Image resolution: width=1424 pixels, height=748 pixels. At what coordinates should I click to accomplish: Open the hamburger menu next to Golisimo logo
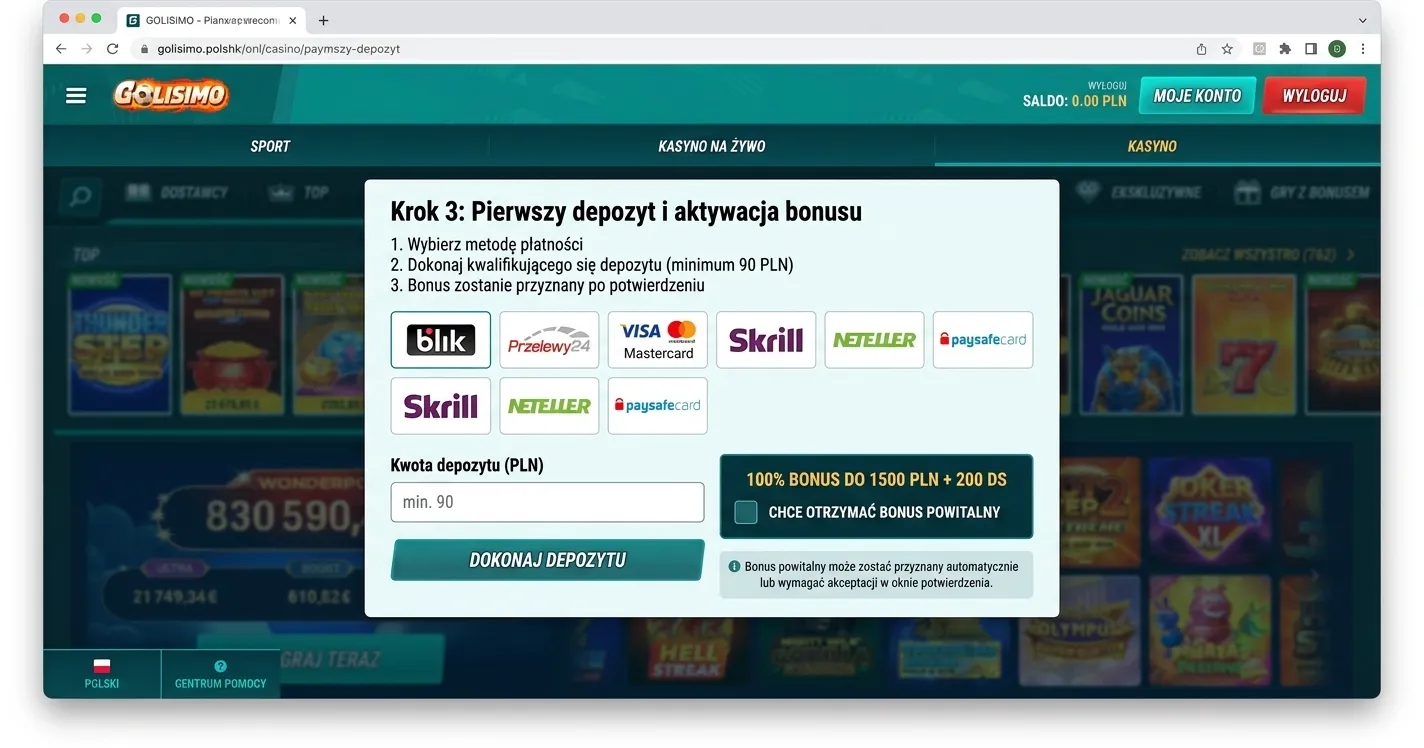[76, 96]
